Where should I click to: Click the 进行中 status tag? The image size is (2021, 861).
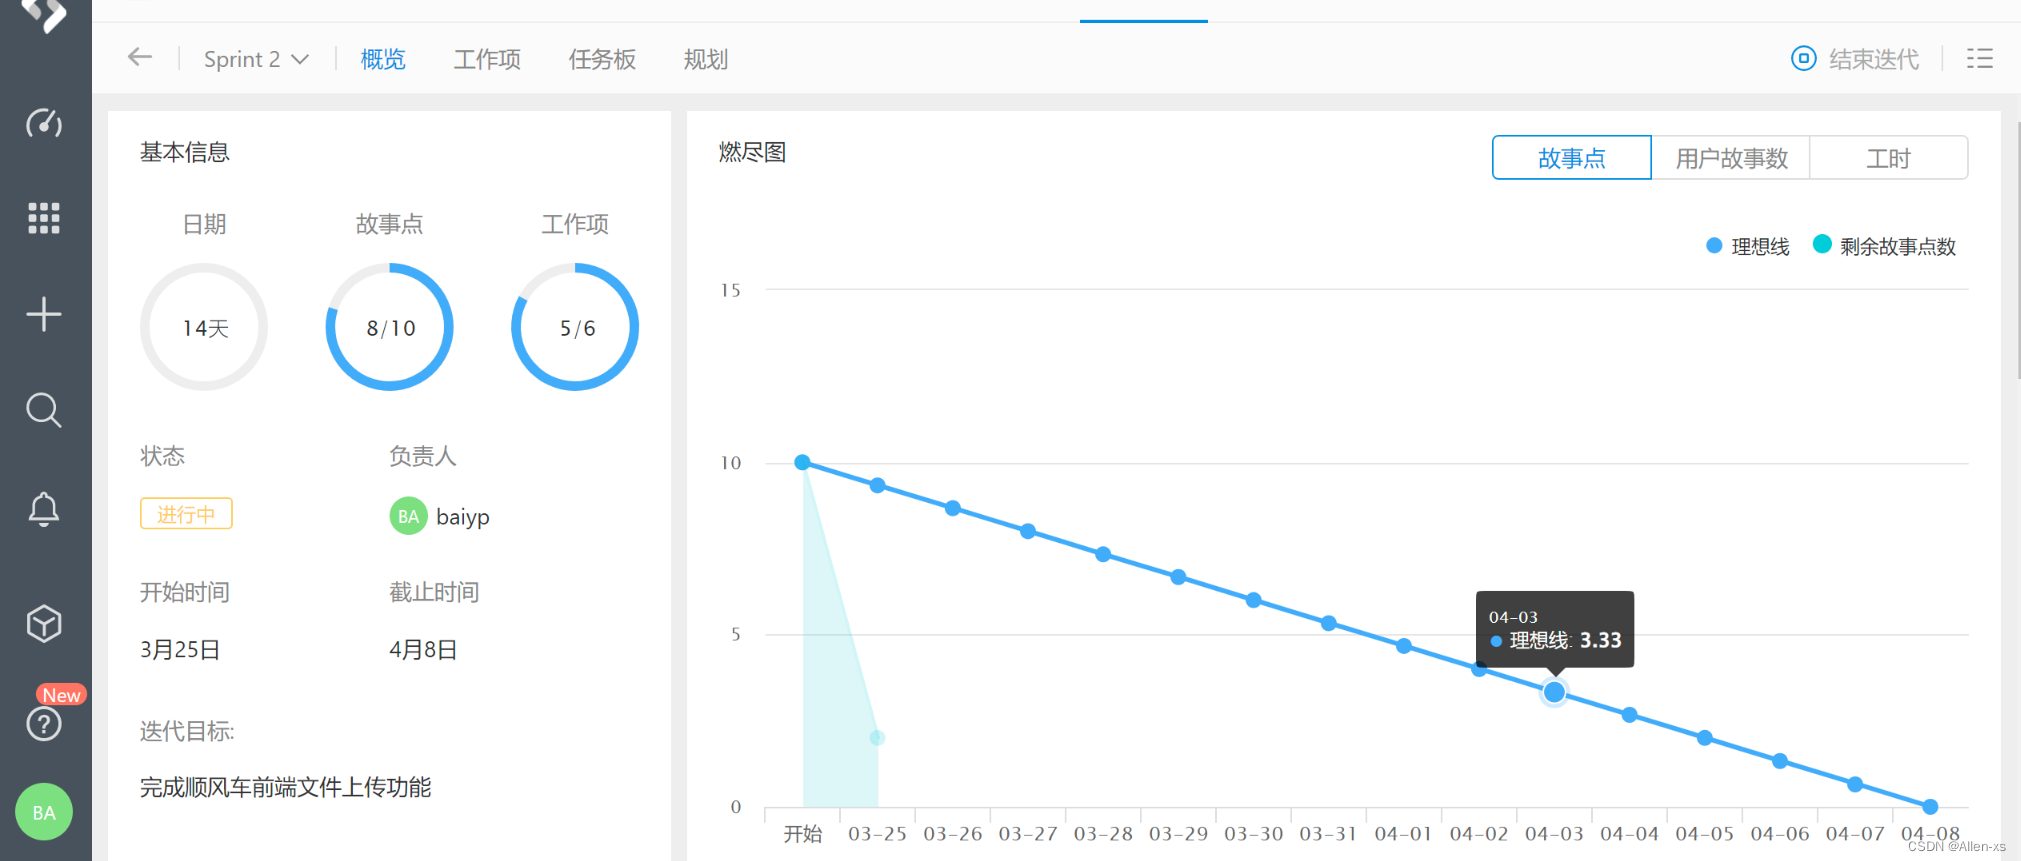point(186,514)
